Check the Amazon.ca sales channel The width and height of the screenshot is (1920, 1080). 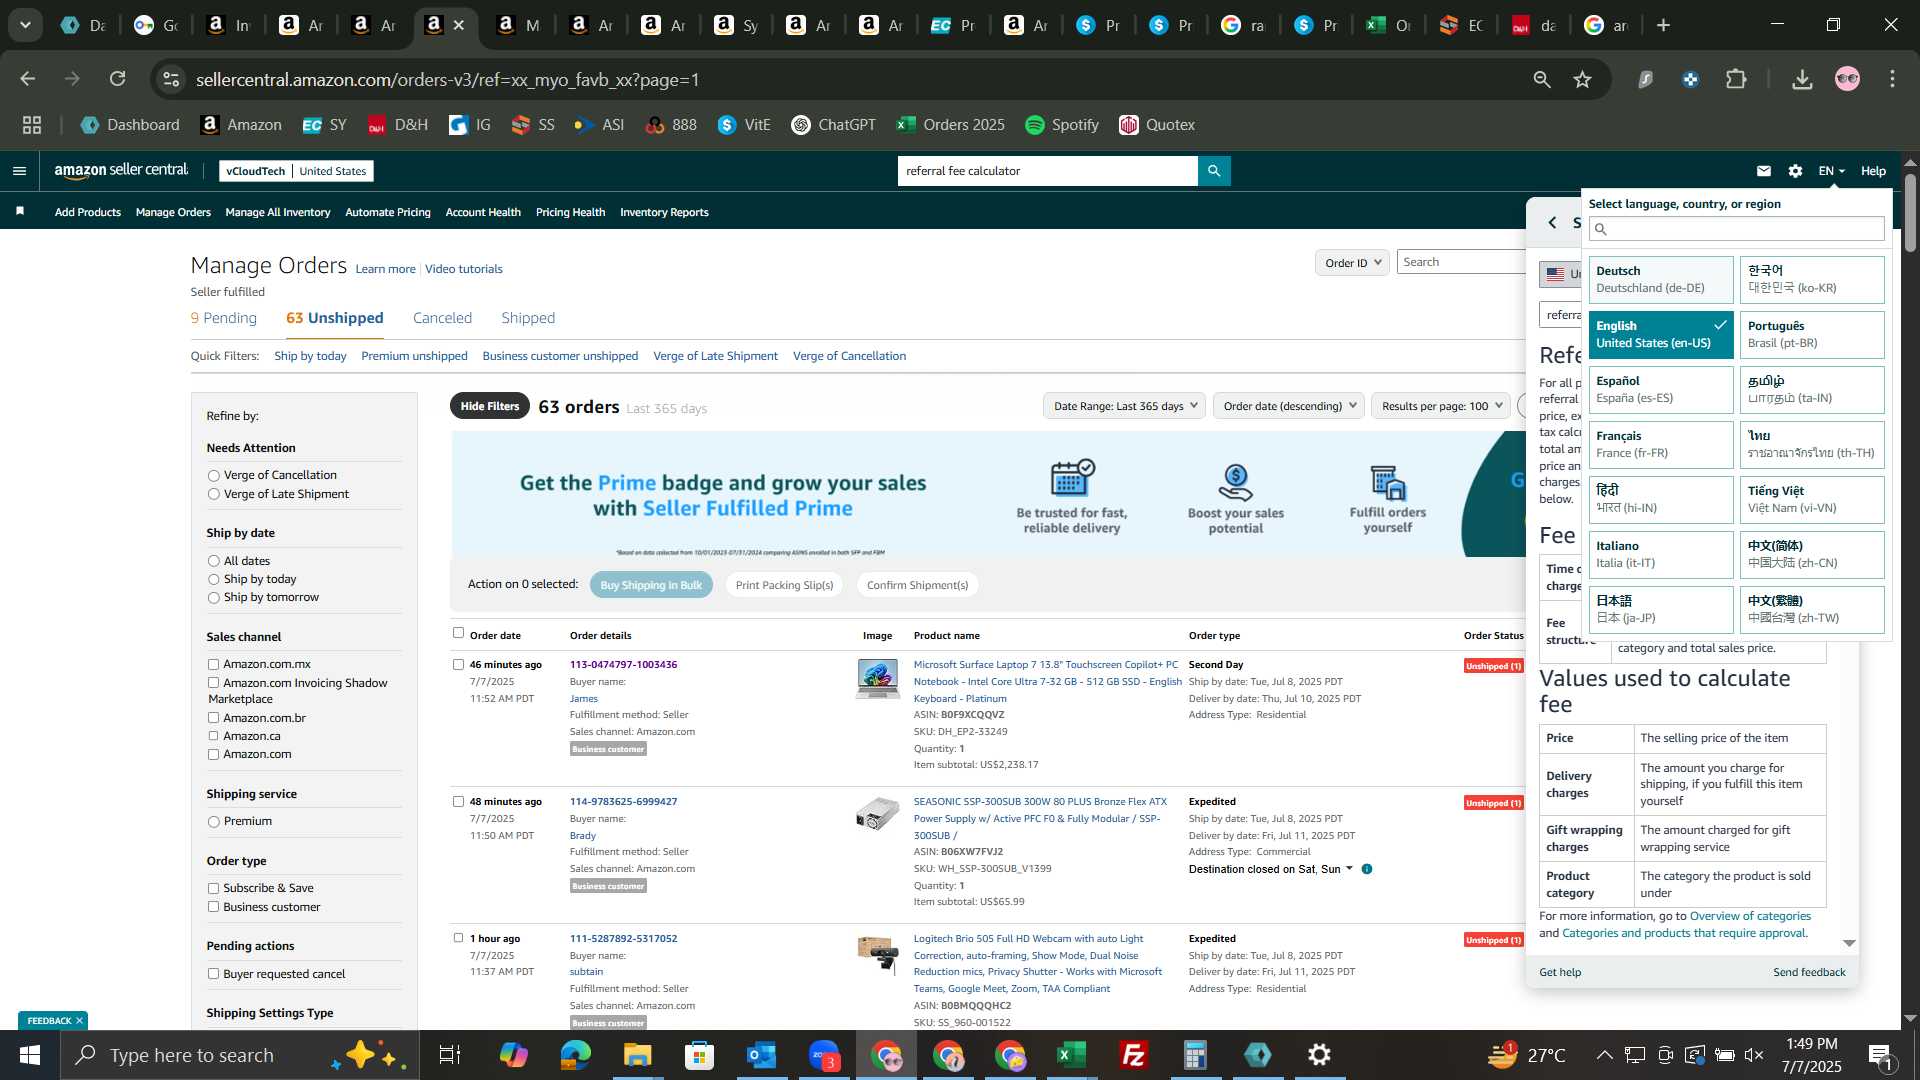(x=213, y=736)
